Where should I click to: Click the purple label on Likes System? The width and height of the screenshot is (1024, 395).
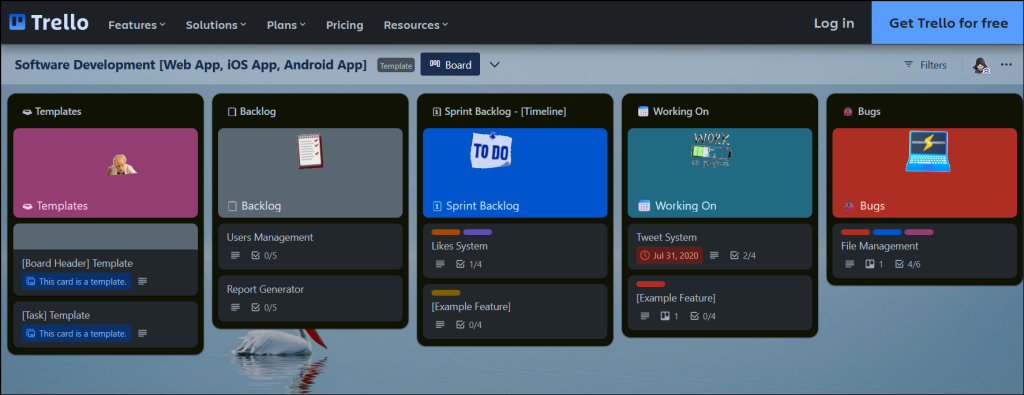477,232
